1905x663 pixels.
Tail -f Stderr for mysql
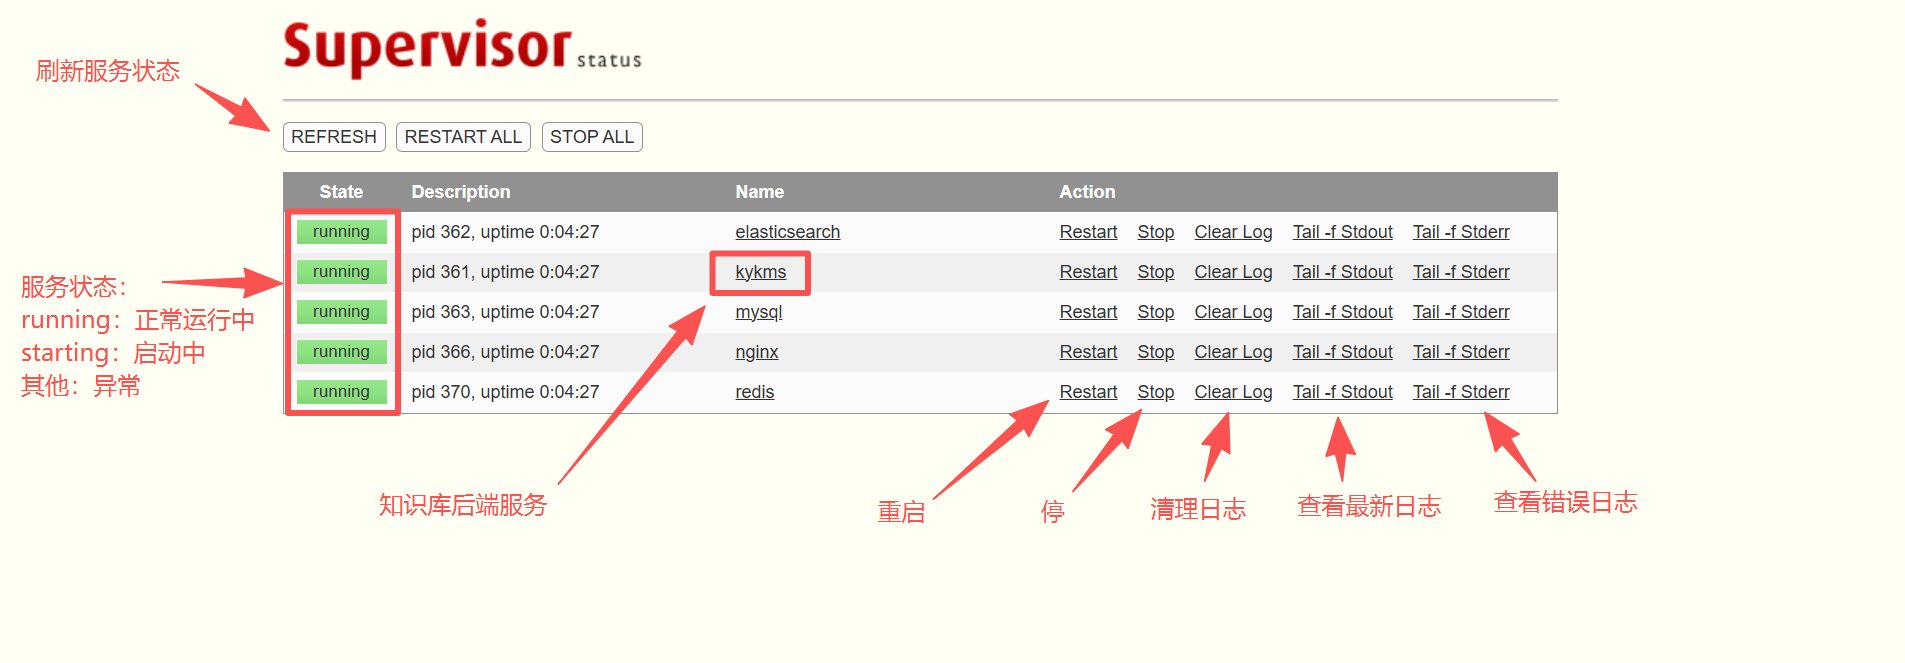click(x=1460, y=312)
